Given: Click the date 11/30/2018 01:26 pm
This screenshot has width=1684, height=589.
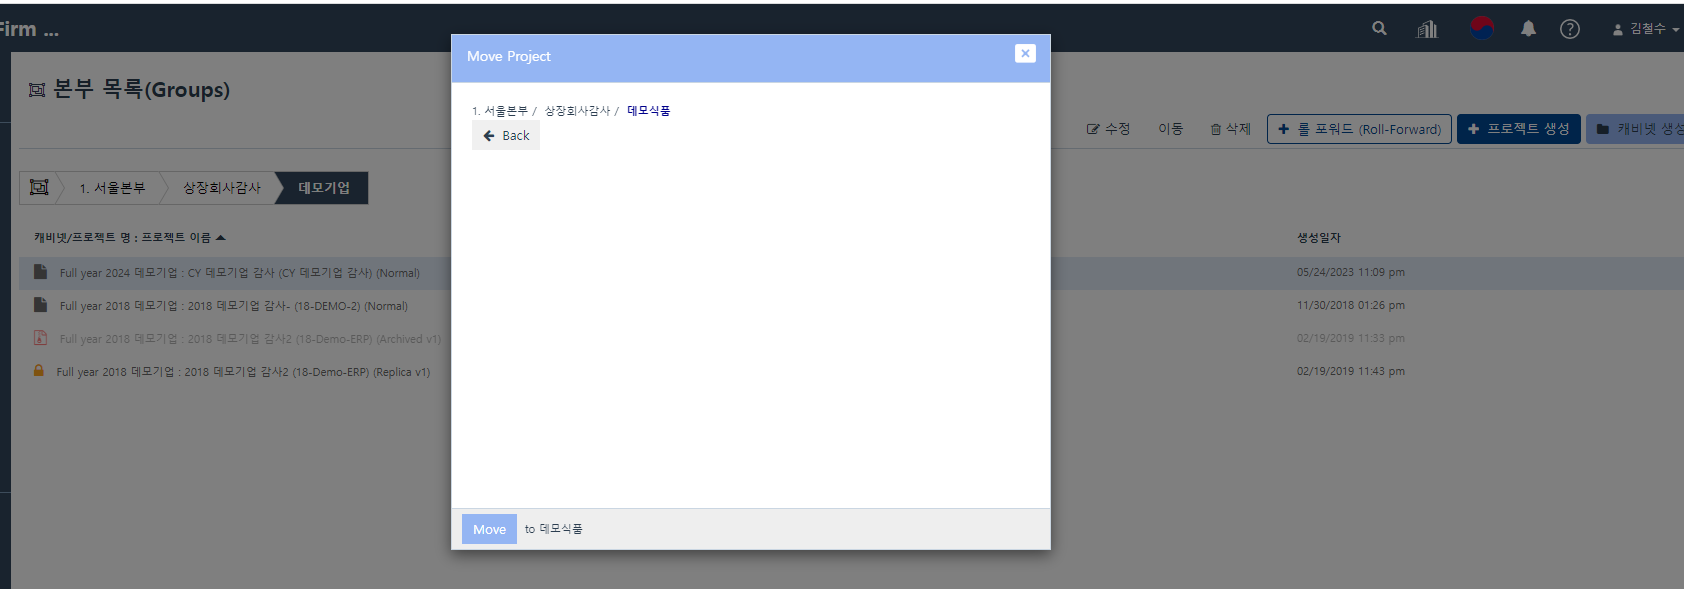Looking at the screenshot, I should pos(1351,305).
